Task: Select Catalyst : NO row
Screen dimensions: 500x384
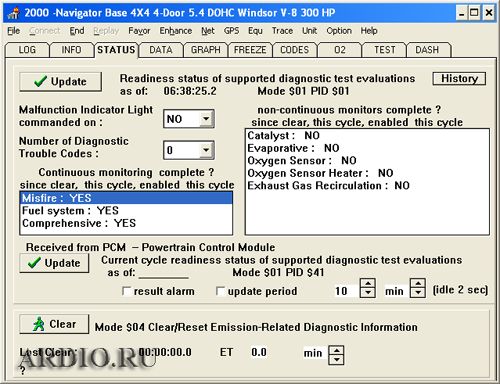Action: (367, 136)
